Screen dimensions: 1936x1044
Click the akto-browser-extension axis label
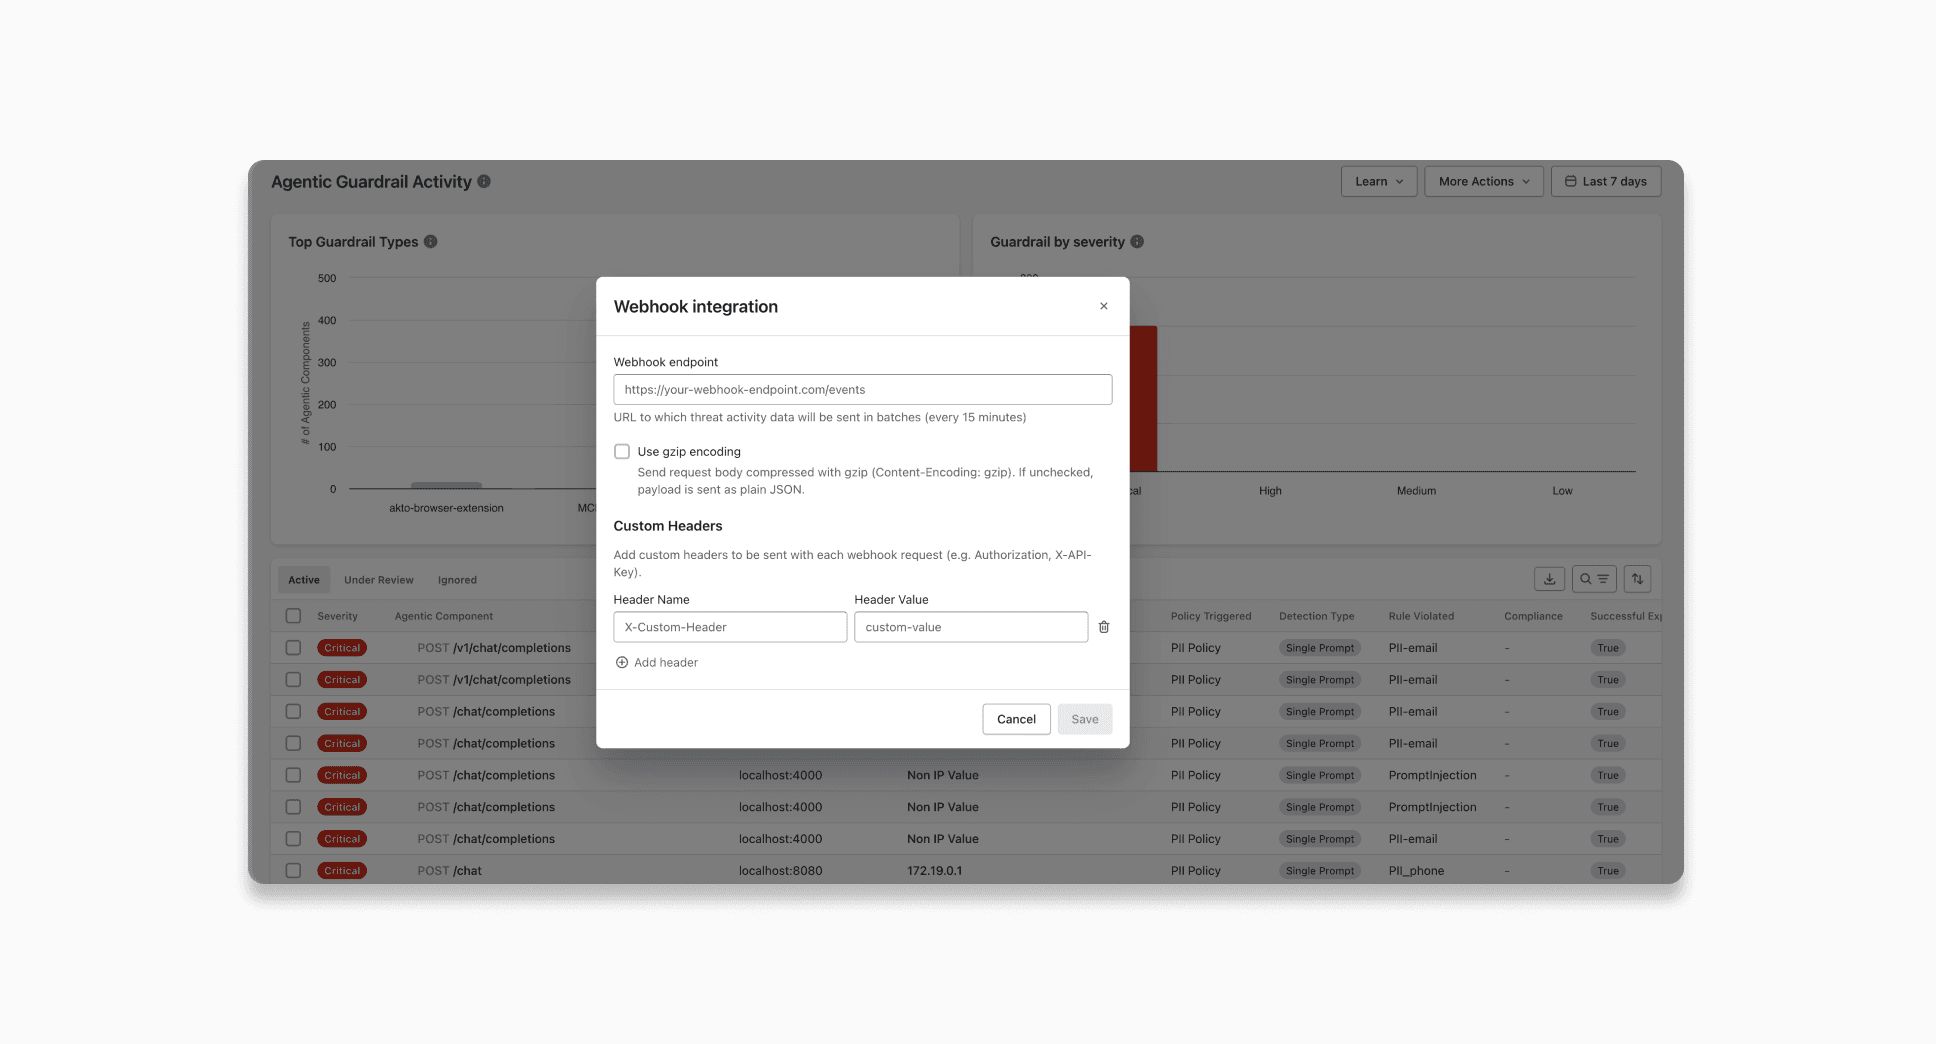point(446,508)
